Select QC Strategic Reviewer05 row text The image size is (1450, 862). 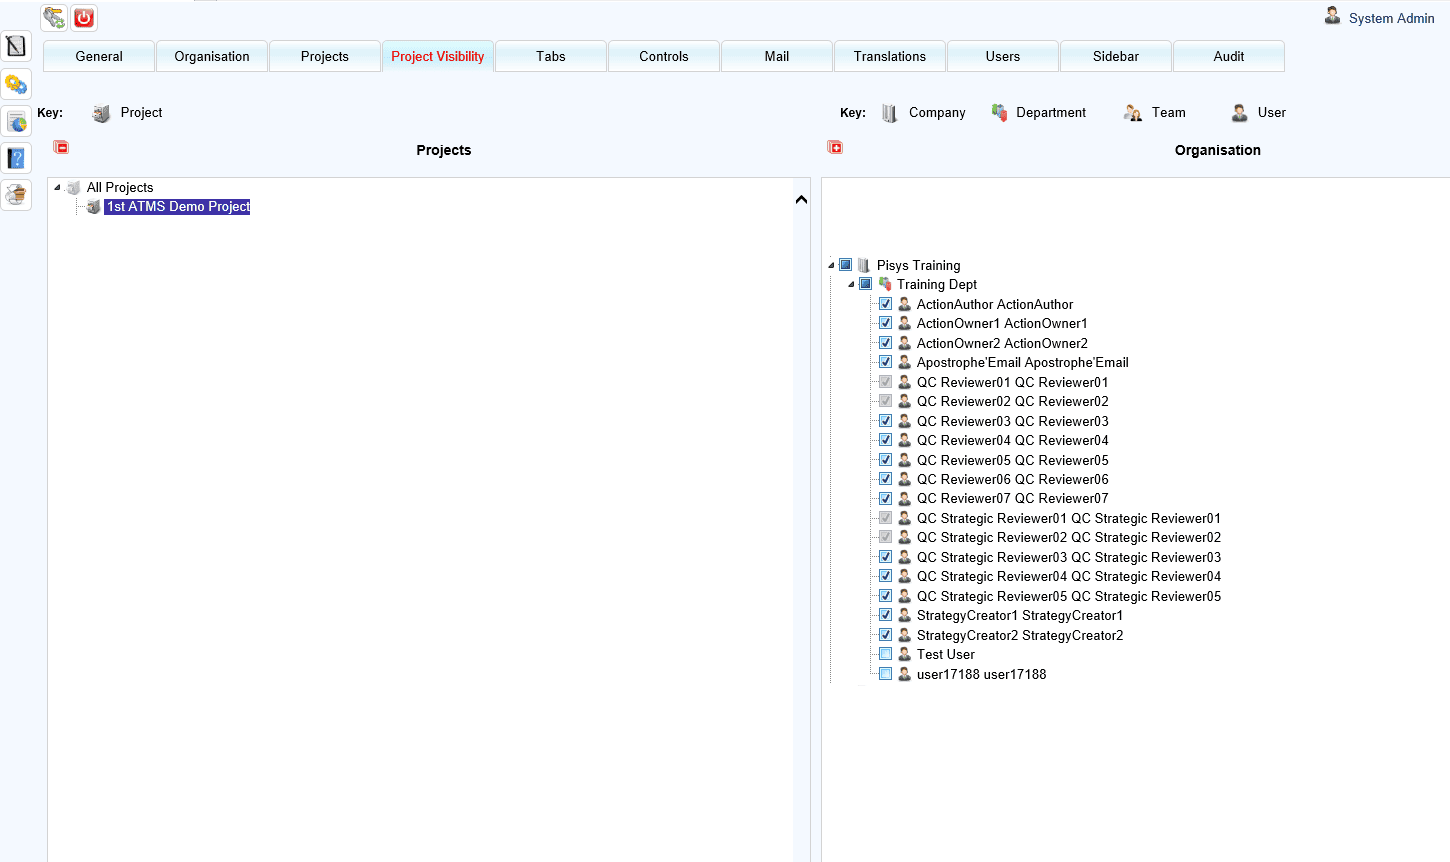coord(1069,596)
